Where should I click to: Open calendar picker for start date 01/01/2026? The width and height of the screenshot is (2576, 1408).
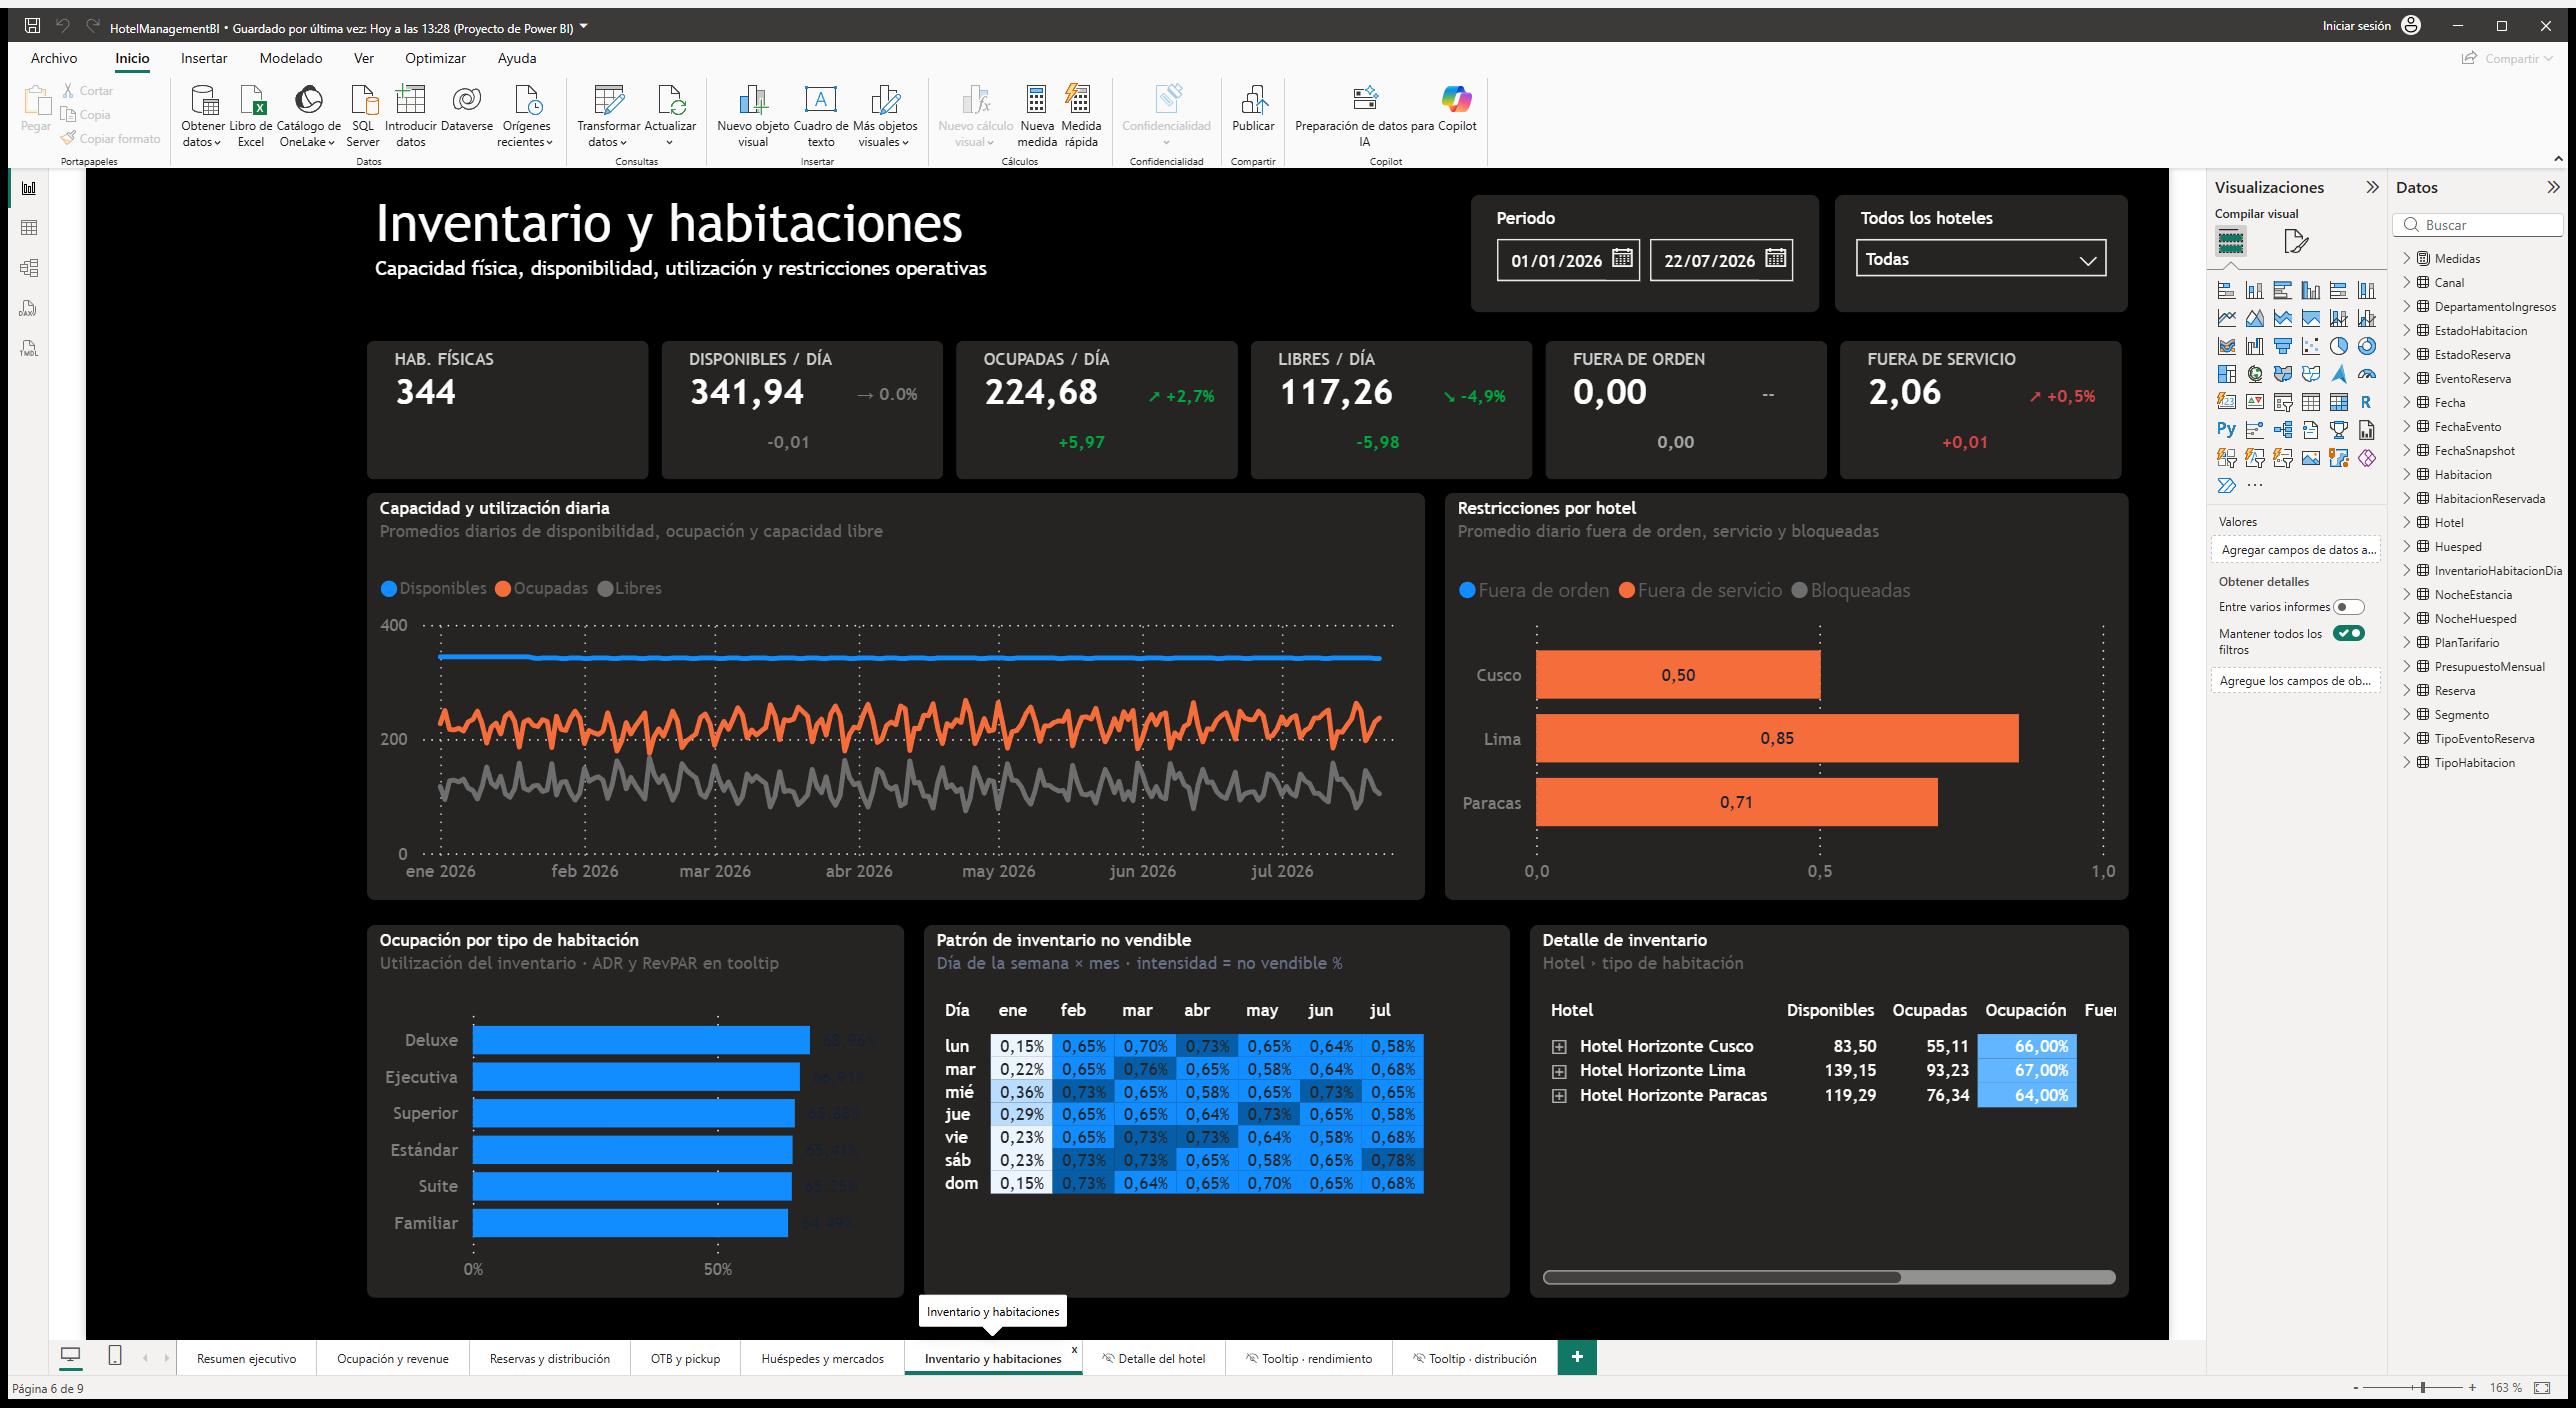pyautogui.click(x=1622, y=259)
